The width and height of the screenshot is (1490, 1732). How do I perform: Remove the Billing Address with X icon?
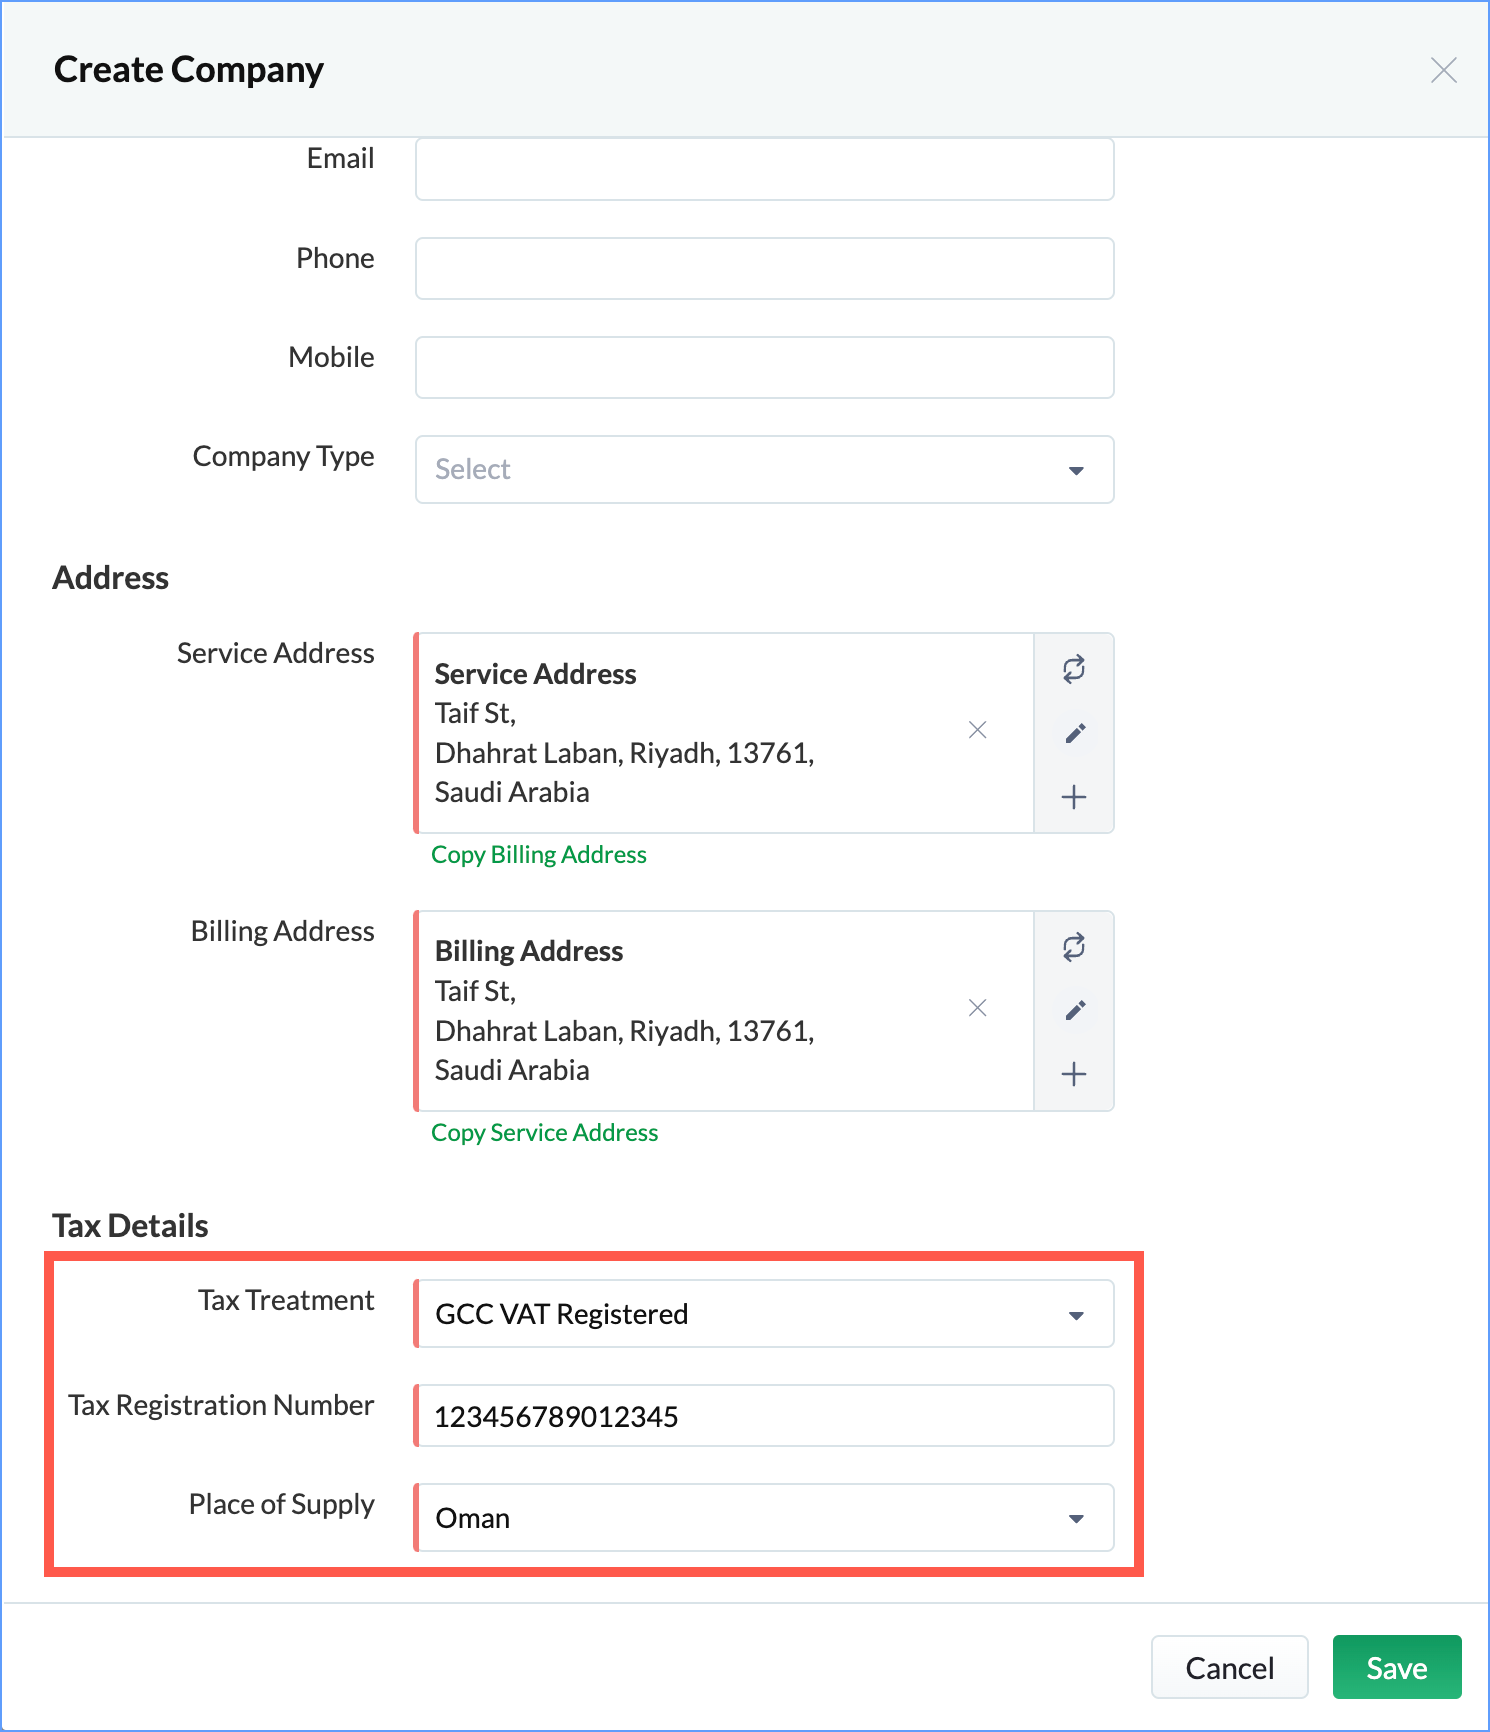pos(978,1008)
